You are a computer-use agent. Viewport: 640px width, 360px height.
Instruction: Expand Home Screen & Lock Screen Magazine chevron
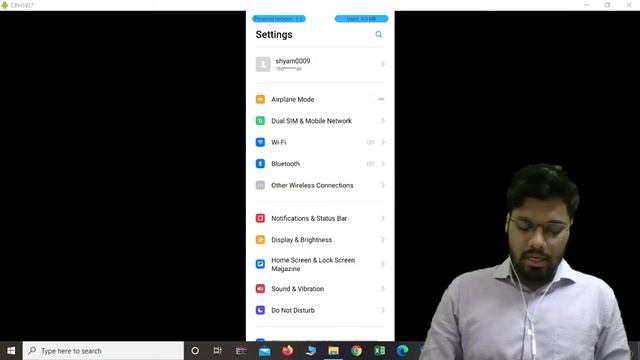tap(382, 264)
